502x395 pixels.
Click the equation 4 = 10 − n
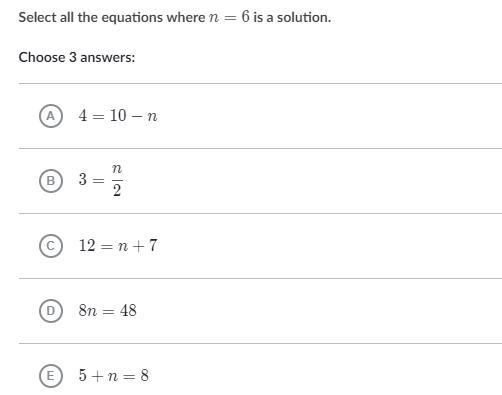pyautogui.click(x=118, y=116)
